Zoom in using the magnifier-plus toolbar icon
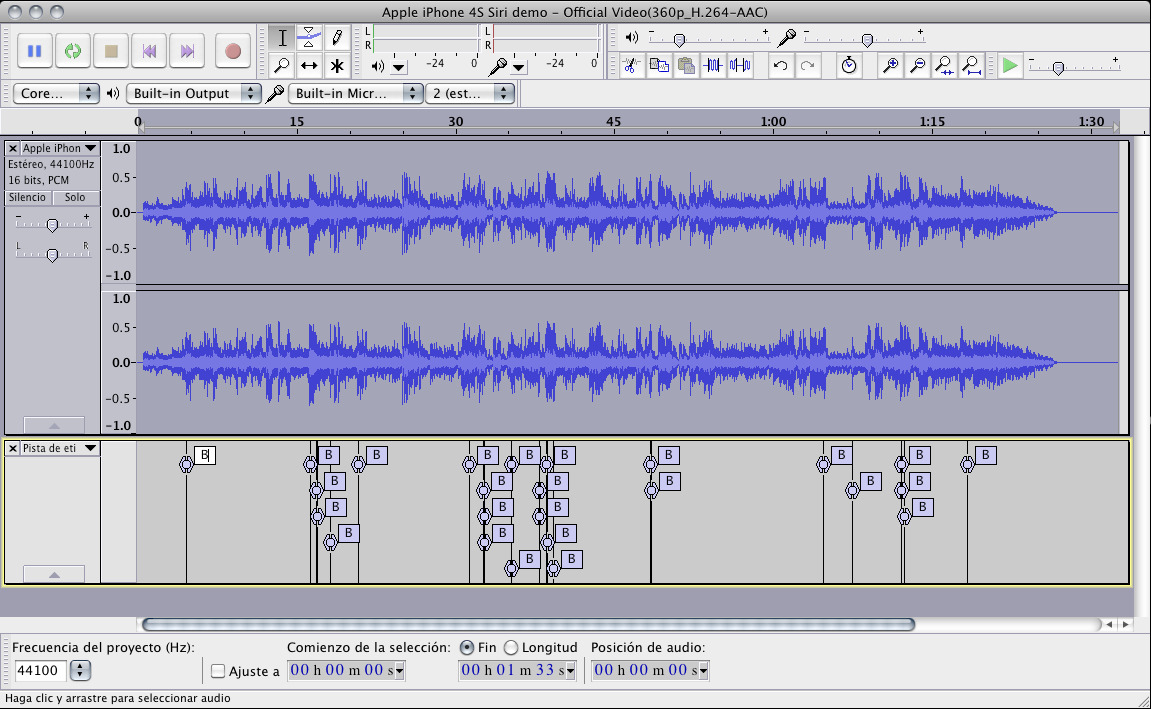Viewport: 1151px width, 709px height. [891, 65]
